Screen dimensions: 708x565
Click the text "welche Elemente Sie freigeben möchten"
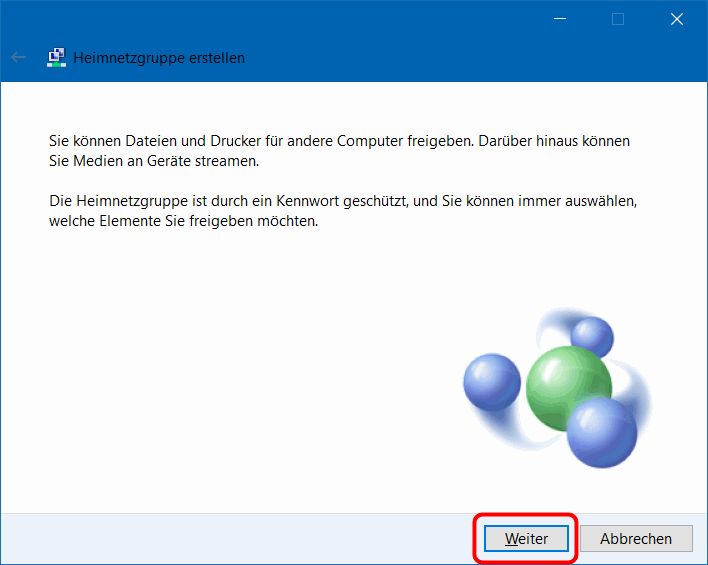coord(183,221)
